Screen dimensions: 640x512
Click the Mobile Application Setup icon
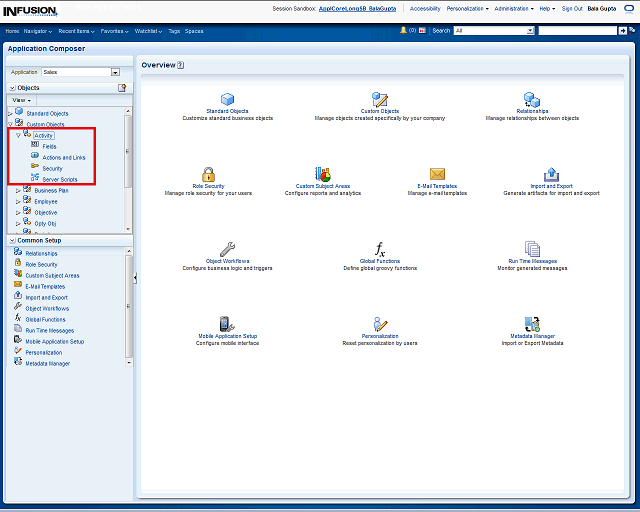click(227, 324)
